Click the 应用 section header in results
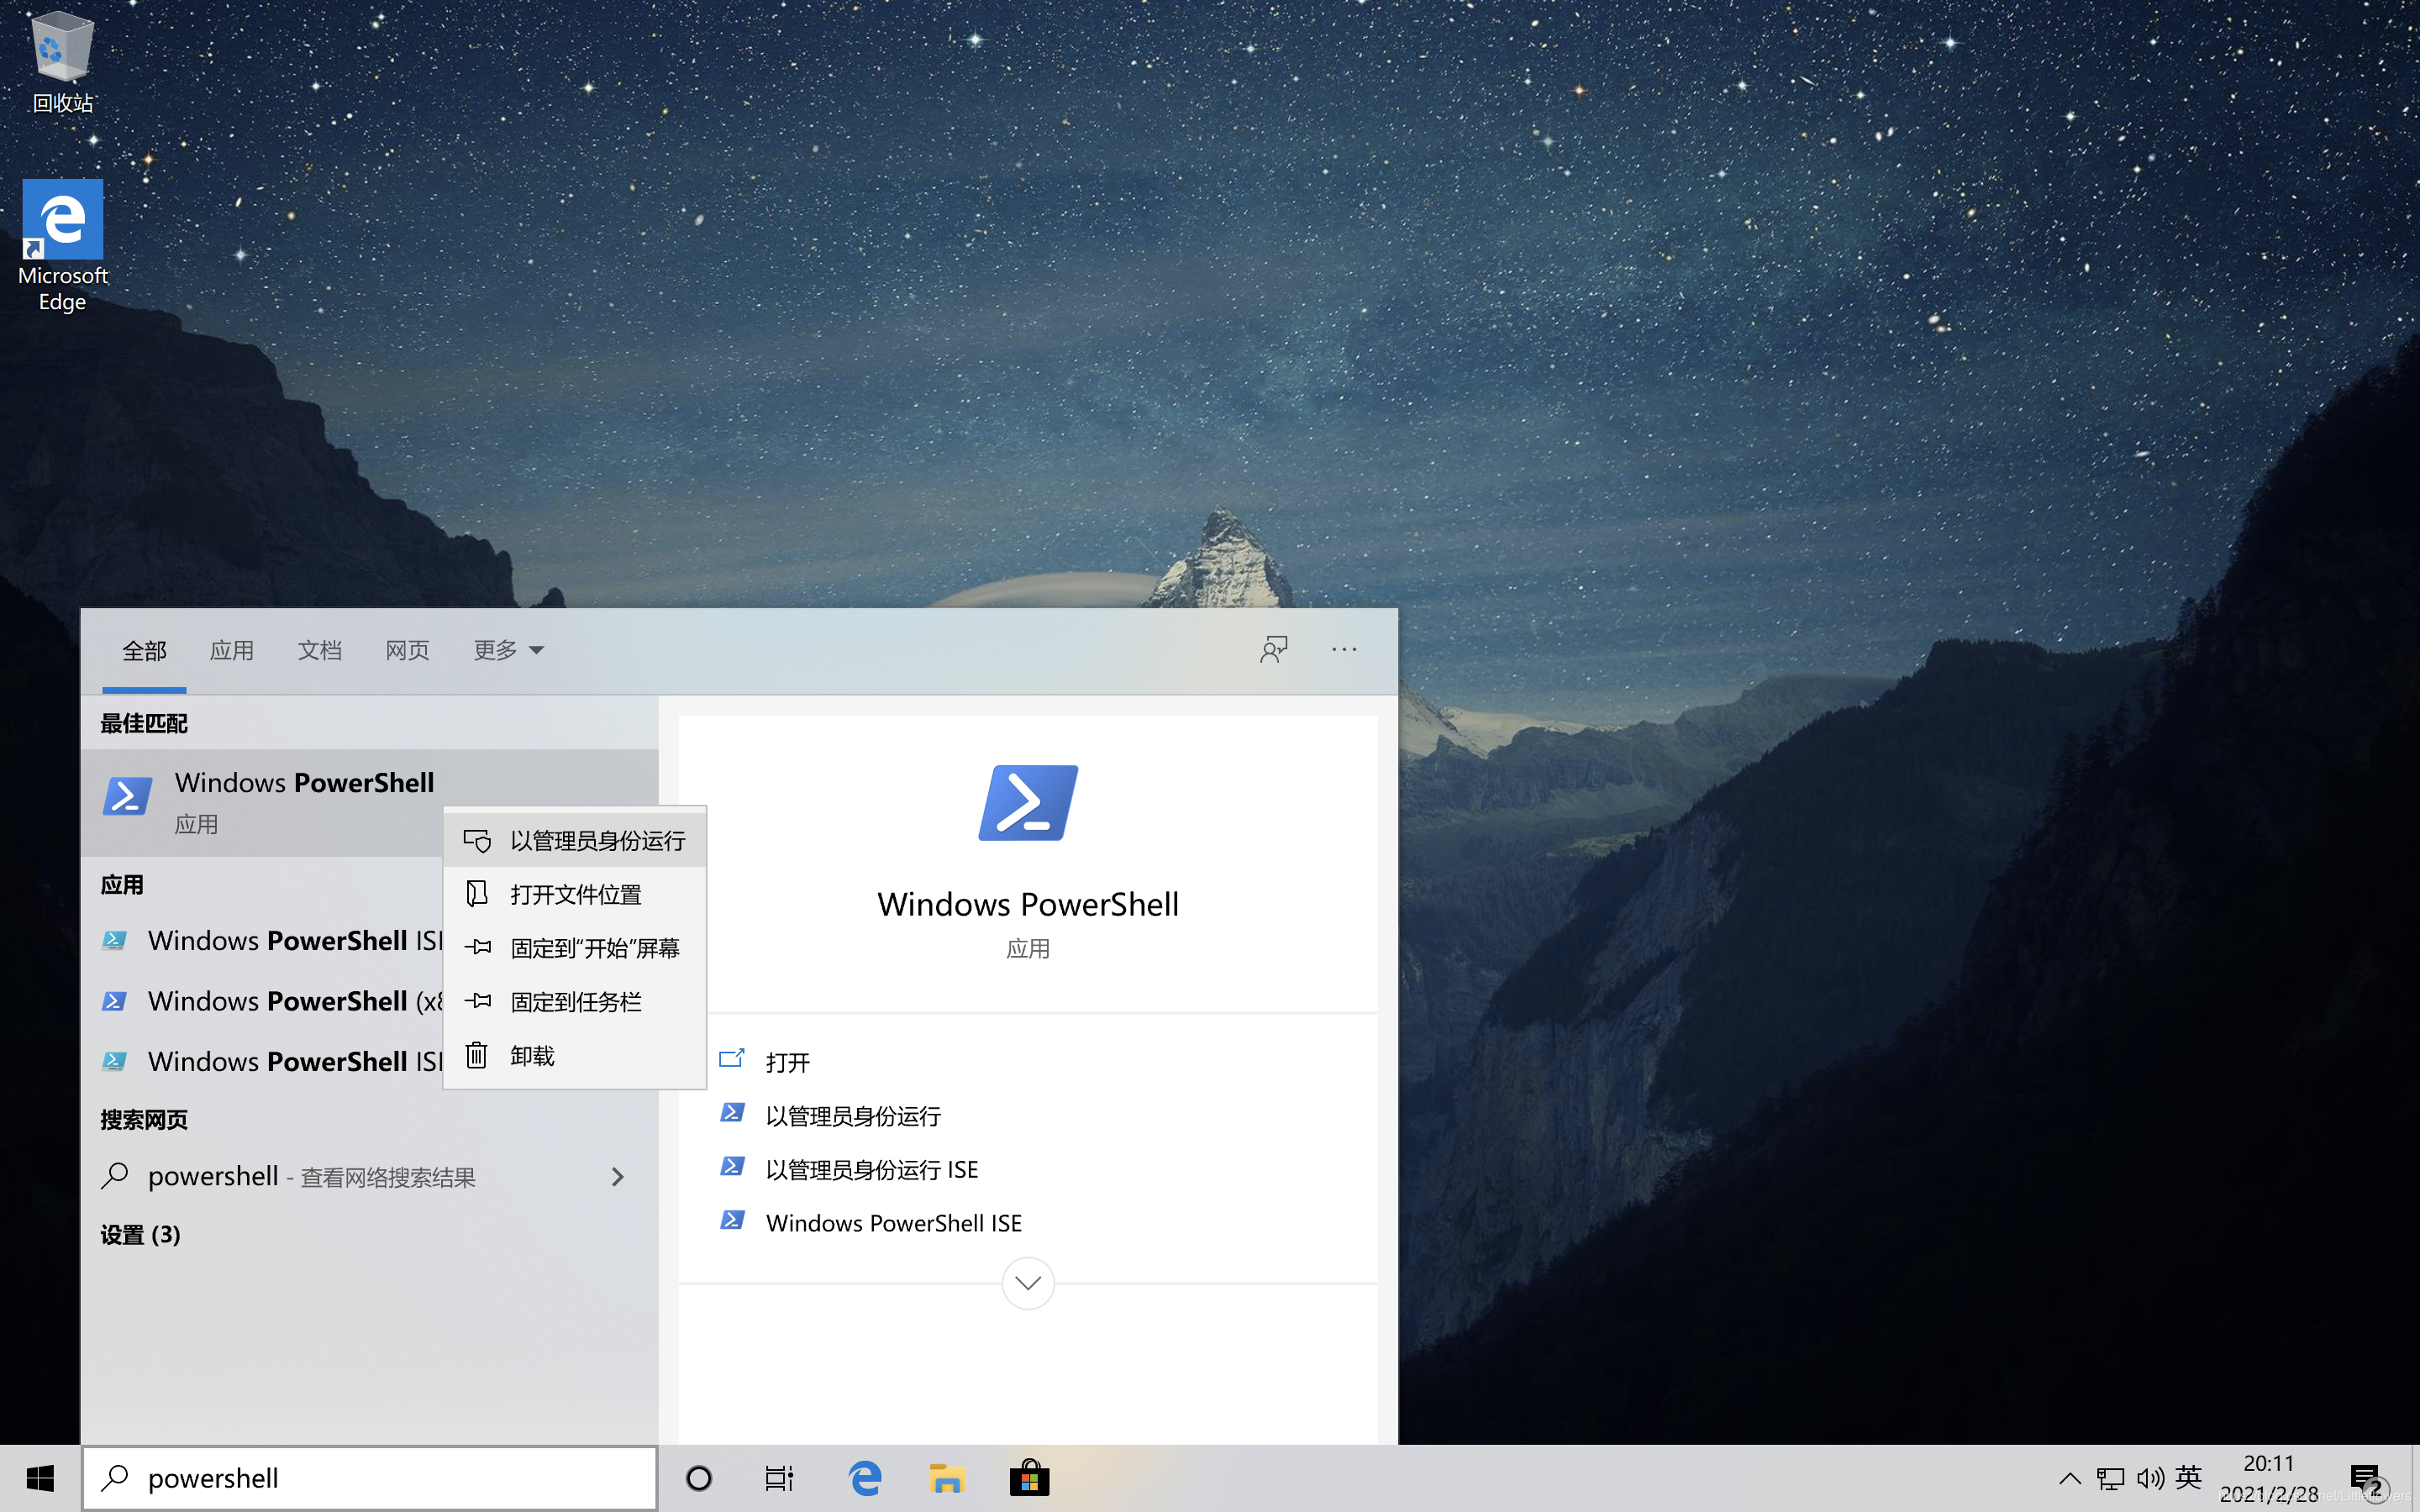Viewport: 2420px width, 1512px height. pyautogui.click(x=122, y=885)
